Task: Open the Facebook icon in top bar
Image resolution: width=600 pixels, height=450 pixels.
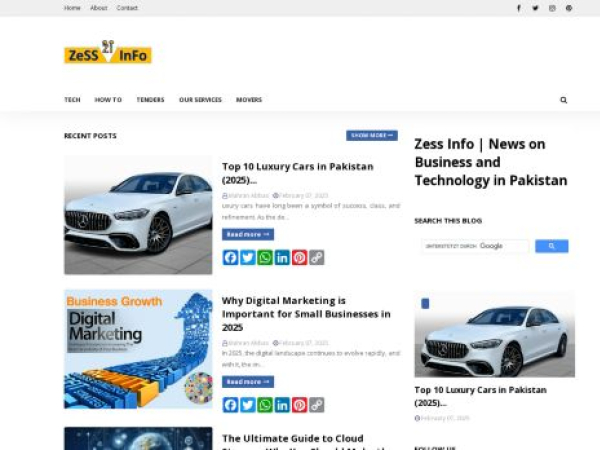Action: (x=518, y=8)
